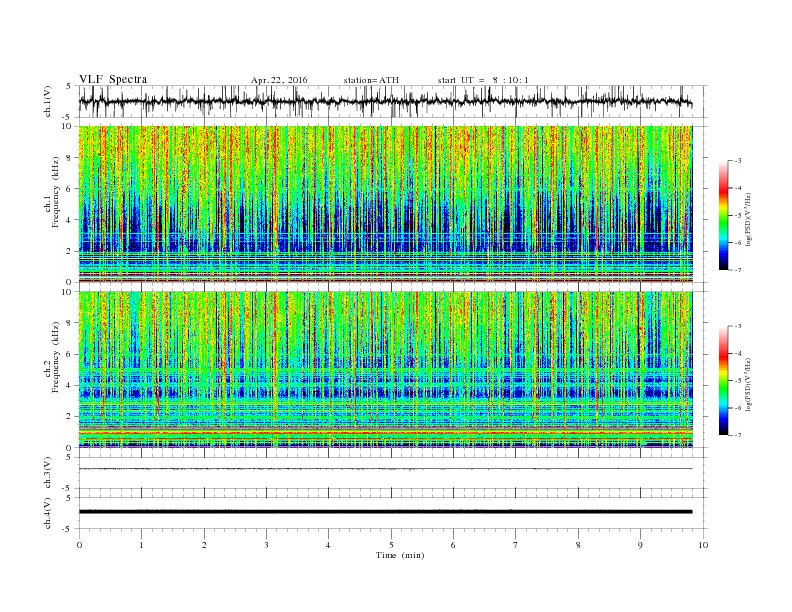Click time axis tick label "9"

click(640, 545)
